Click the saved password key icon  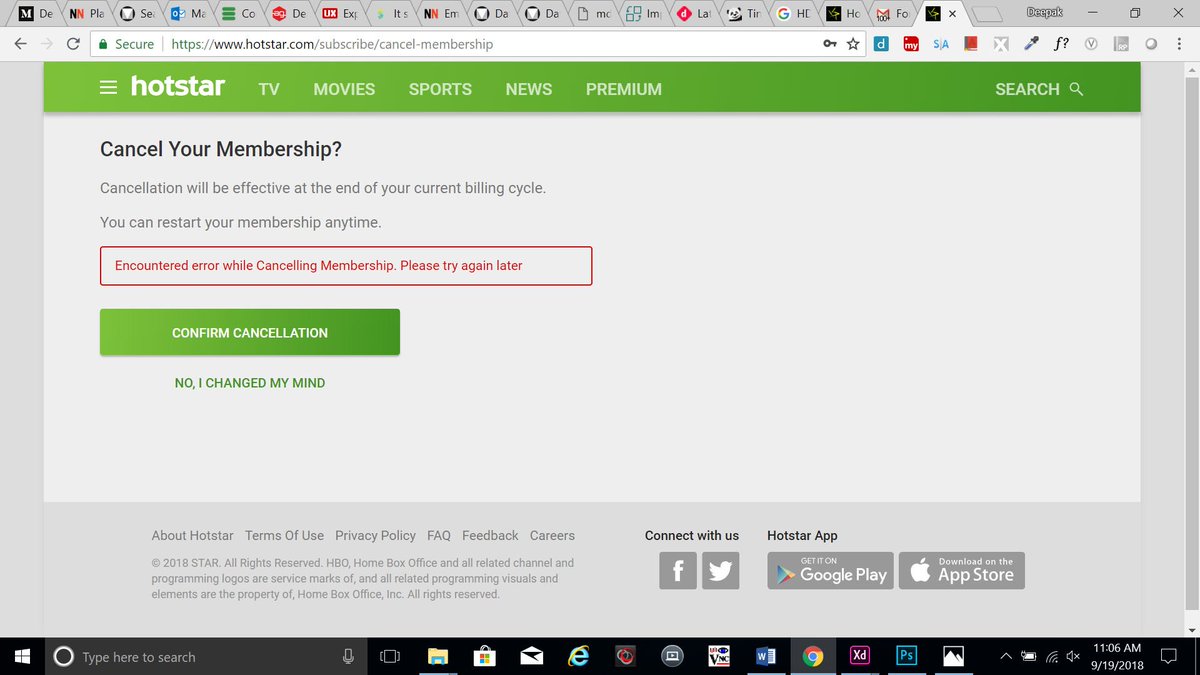(830, 44)
